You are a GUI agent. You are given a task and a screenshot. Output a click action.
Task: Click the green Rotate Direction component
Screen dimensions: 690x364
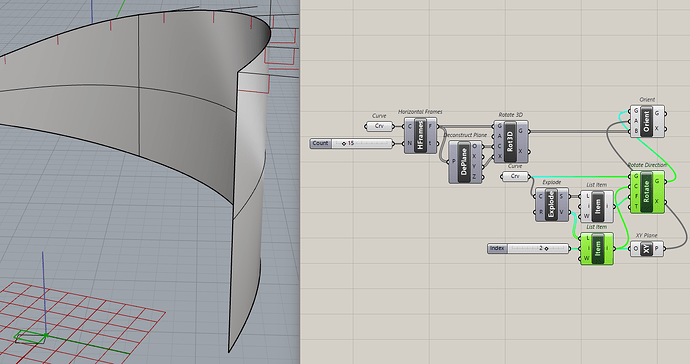[x=647, y=192]
